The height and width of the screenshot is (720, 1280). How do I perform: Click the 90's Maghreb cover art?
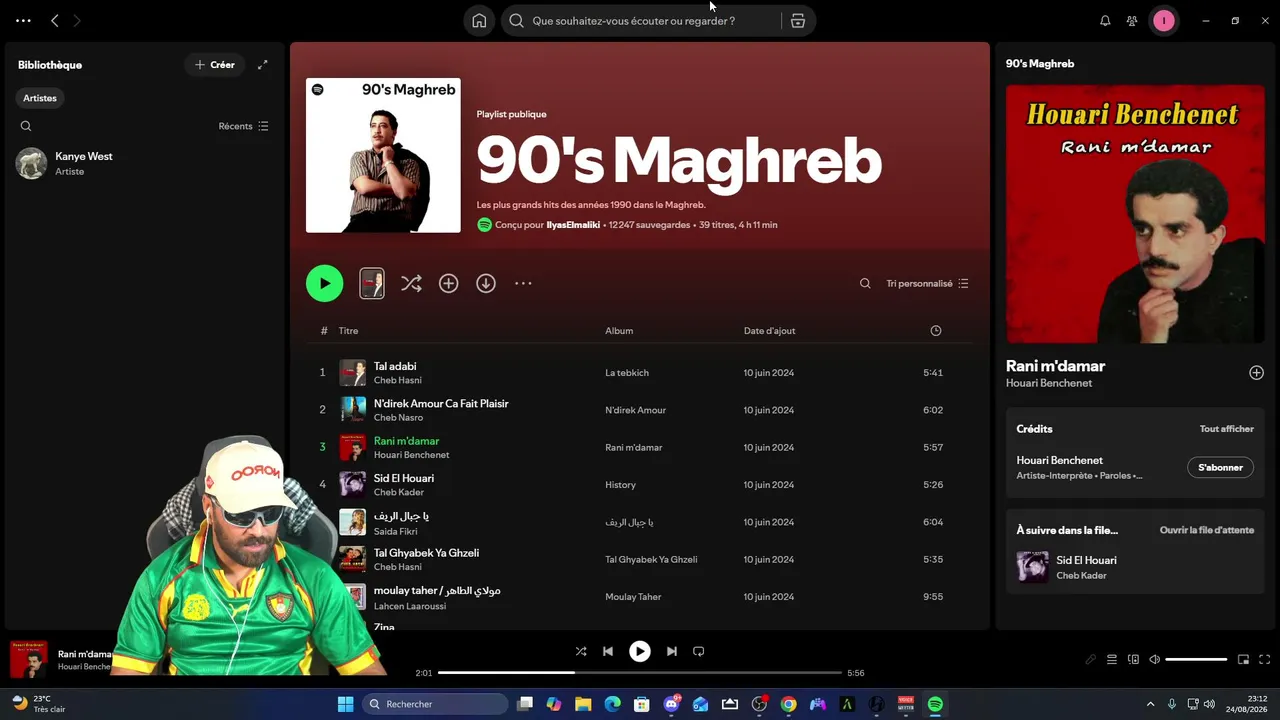coord(383,155)
